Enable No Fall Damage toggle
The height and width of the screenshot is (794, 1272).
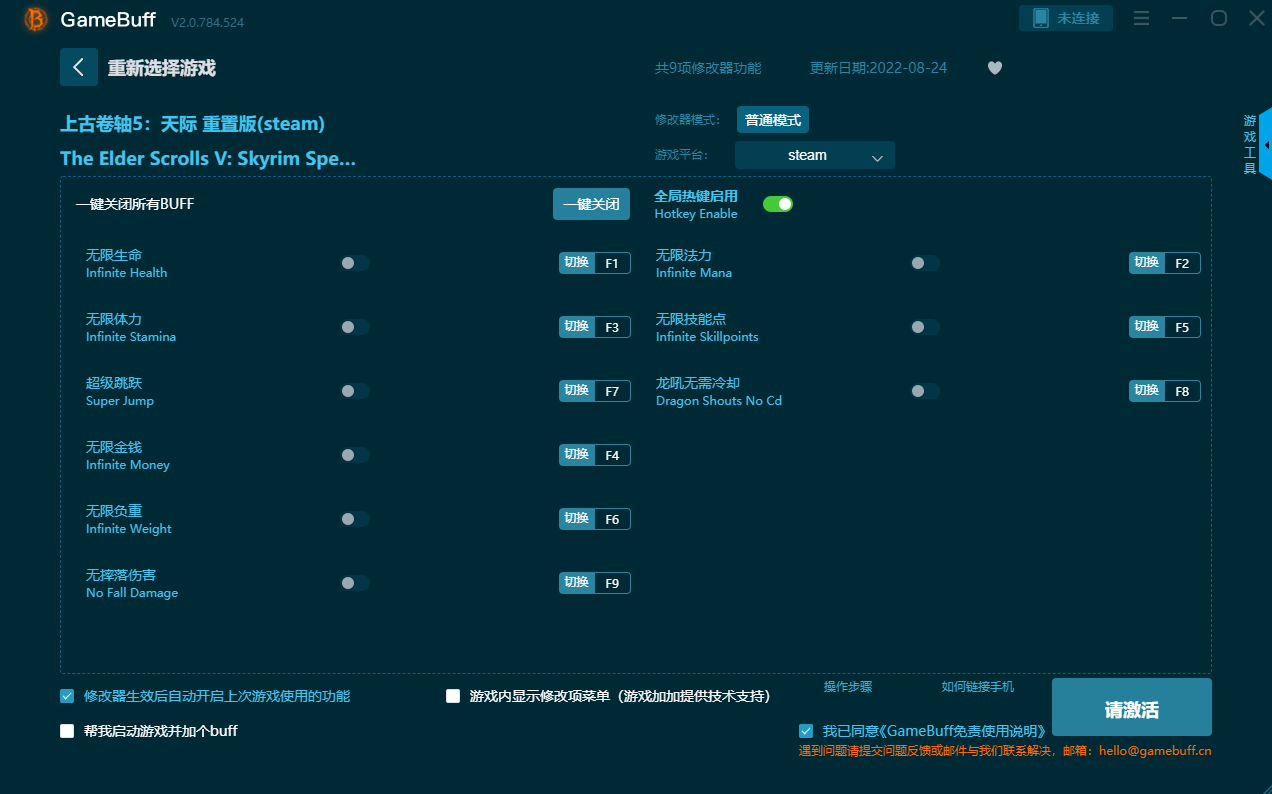click(354, 583)
